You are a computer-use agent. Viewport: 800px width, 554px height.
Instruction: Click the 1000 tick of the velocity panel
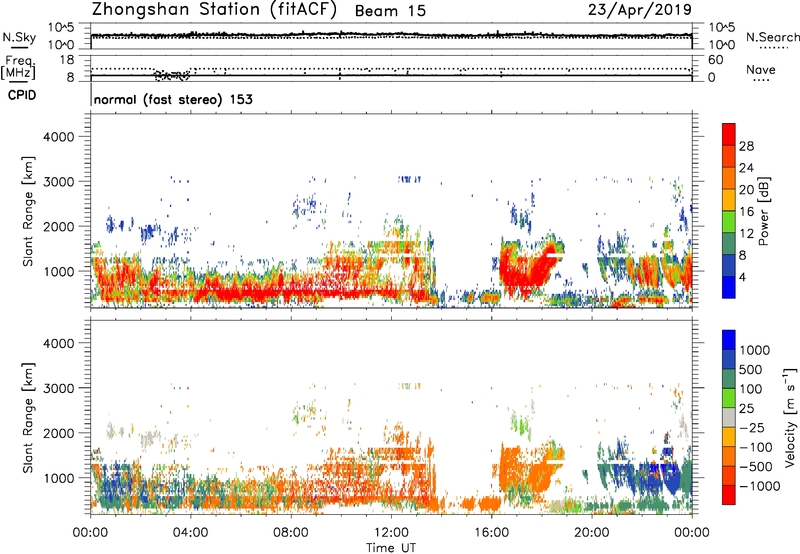58,478
